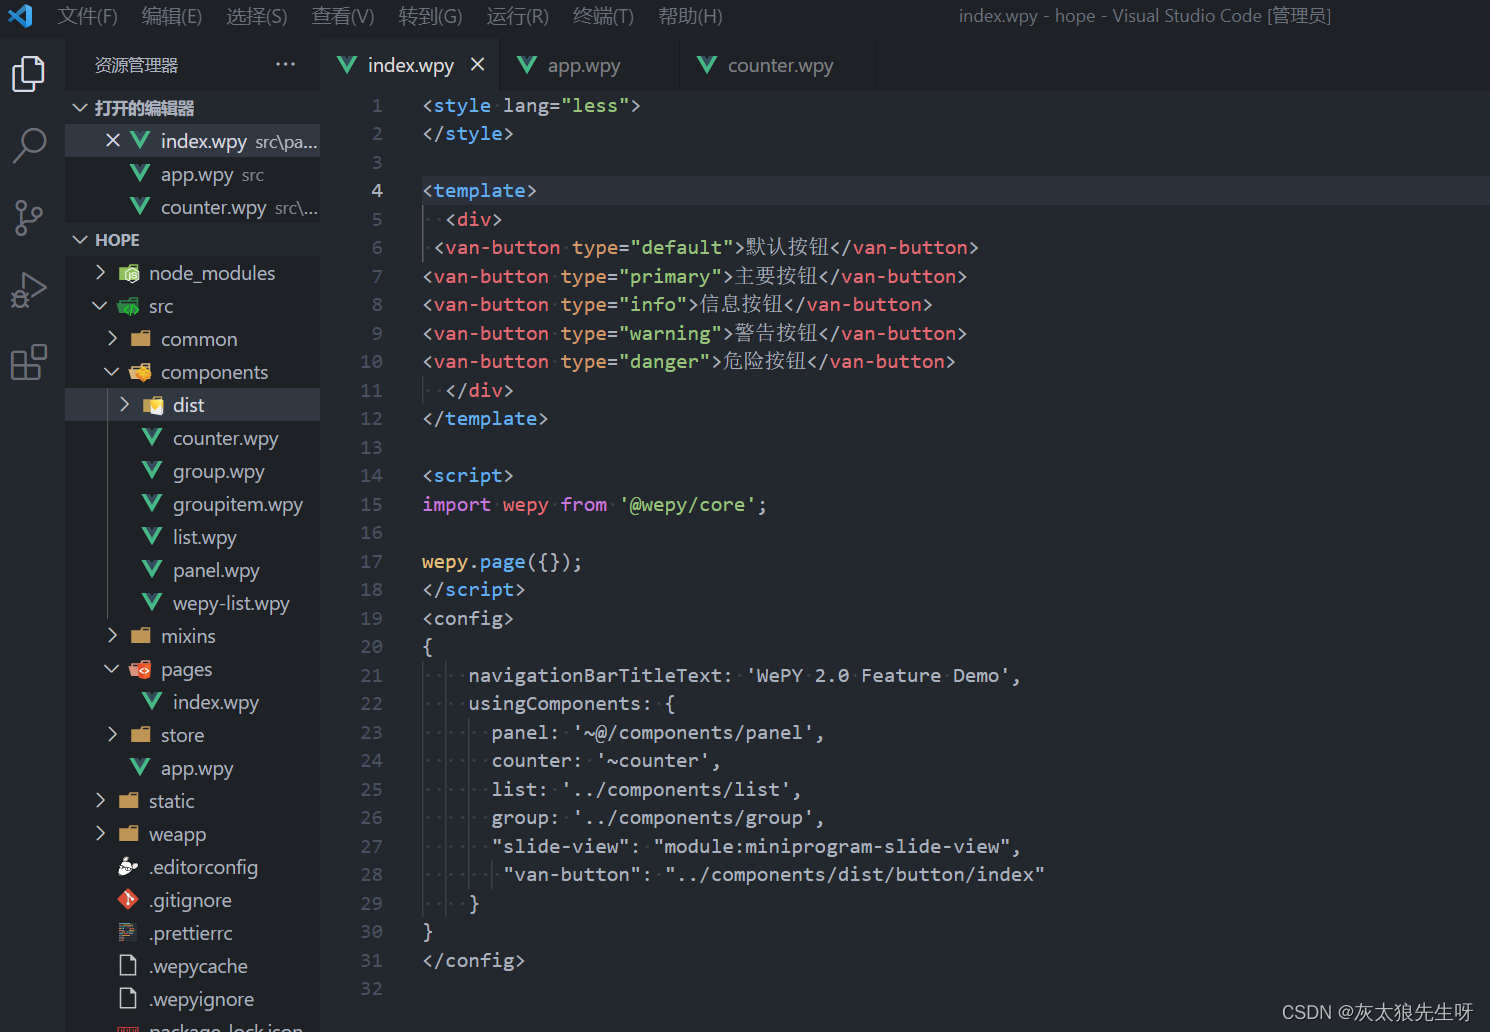Image resolution: width=1490 pixels, height=1032 pixels.
Task: Open the 帮助(H) menu
Action: 690,16
